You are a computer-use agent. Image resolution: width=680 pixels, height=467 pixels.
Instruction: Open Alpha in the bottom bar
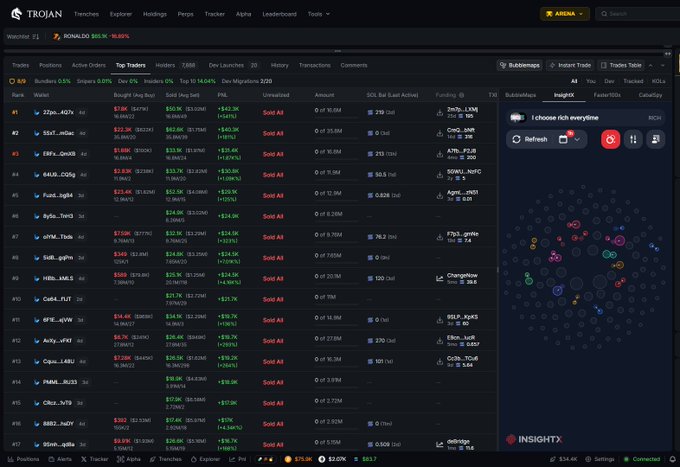pyautogui.click(x=129, y=459)
